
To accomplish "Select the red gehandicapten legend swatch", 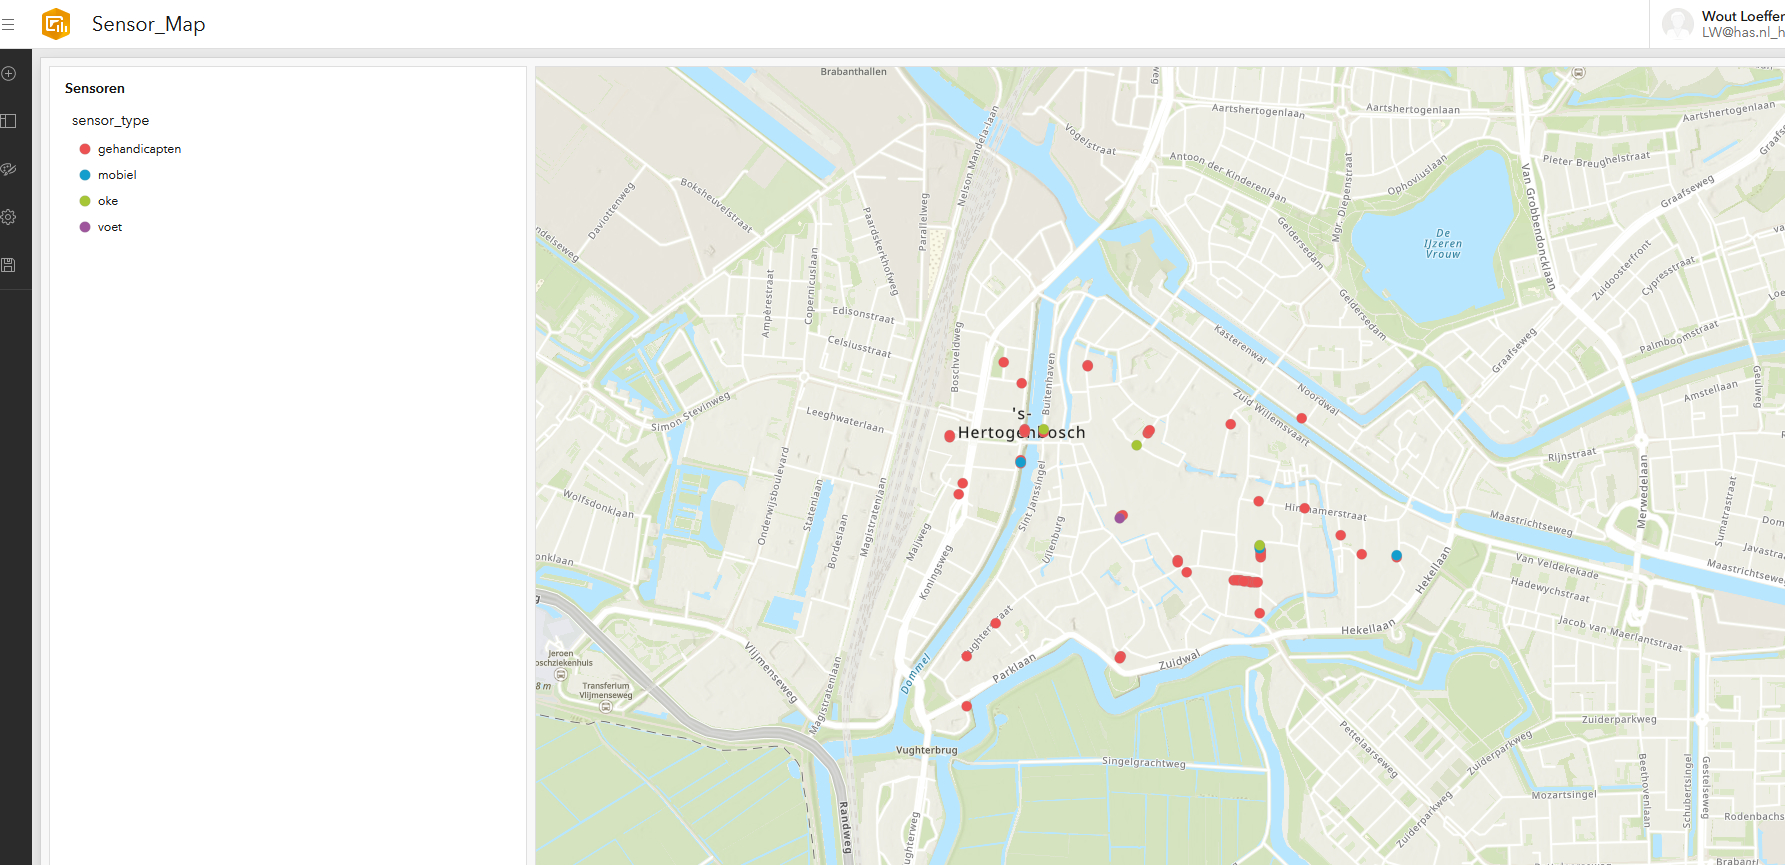I will [x=85, y=149].
